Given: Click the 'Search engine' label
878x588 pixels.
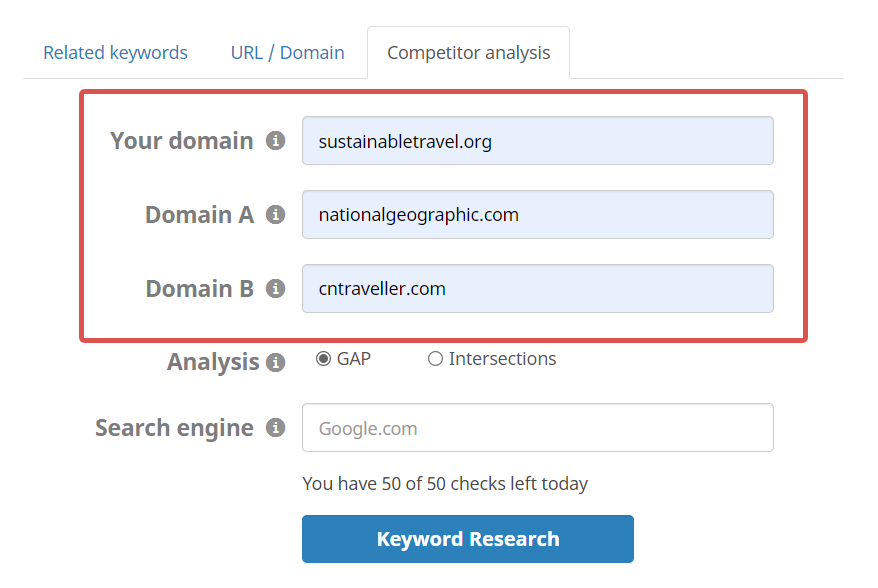Looking at the screenshot, I should click(x=174, y=428).
